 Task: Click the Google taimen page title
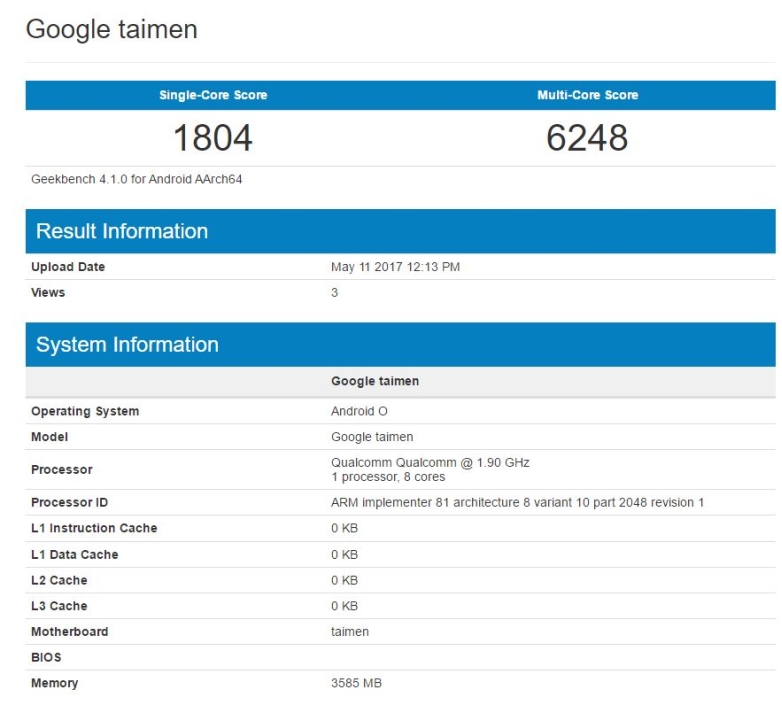click(111, 30)
